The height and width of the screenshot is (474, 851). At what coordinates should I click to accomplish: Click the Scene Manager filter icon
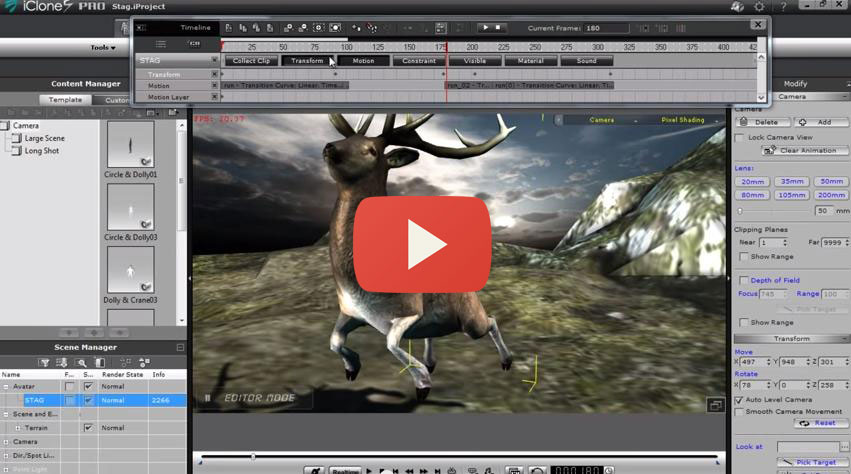pos(44,362)
